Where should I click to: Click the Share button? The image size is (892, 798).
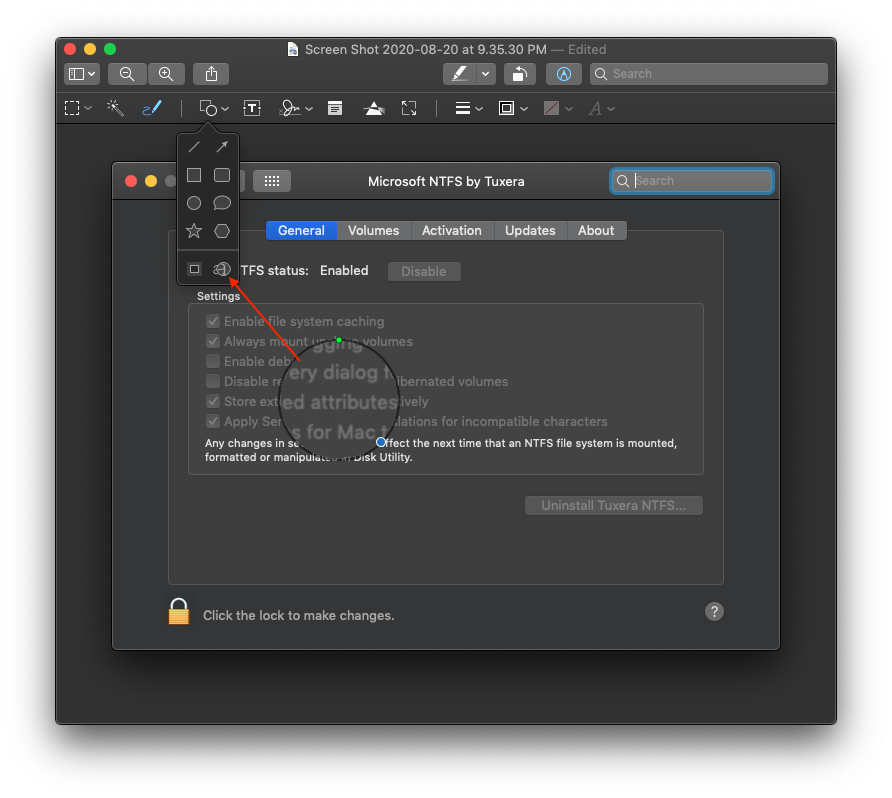pyautogui.click(x=211, y=74)
